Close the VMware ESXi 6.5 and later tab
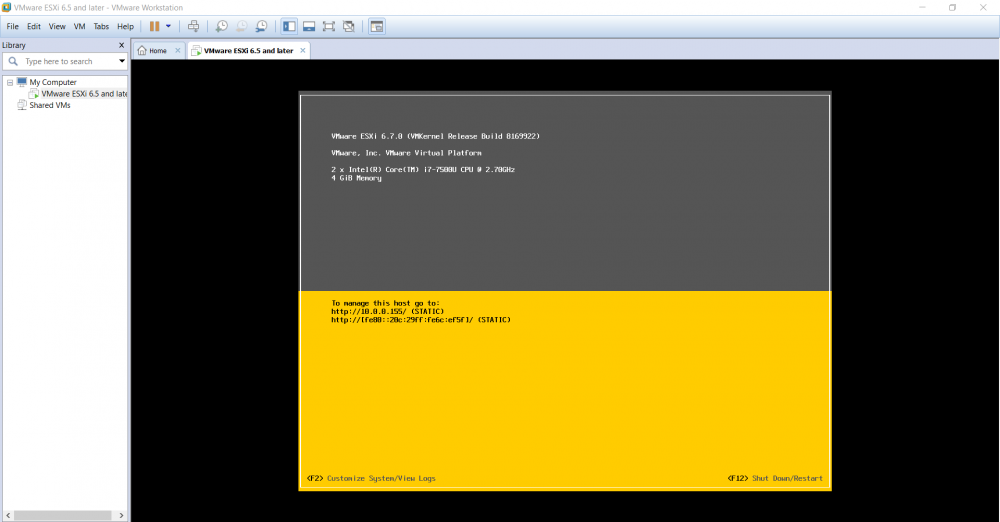Image resolution: width=1000 pixels, height=522 pixels. coord(303,50)
